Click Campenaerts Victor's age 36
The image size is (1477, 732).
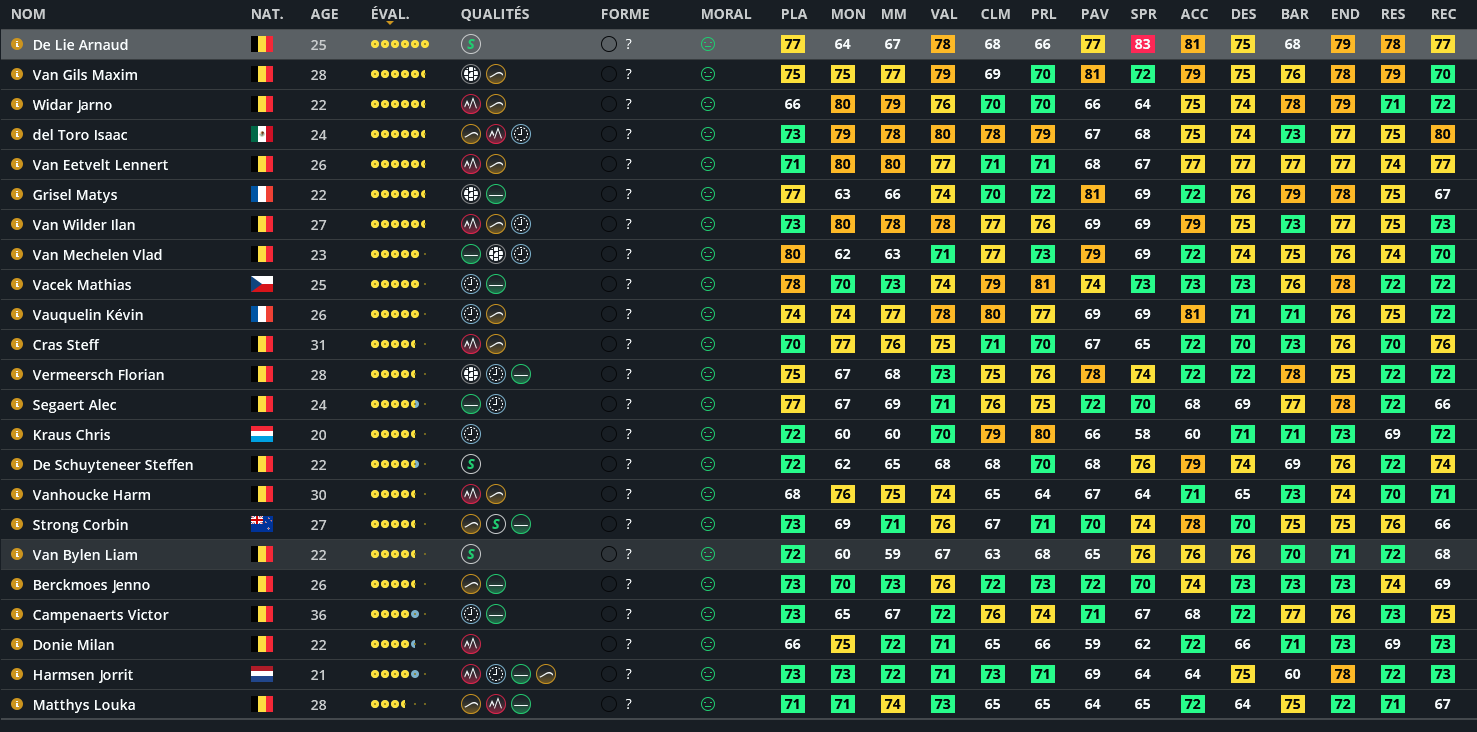318,614
